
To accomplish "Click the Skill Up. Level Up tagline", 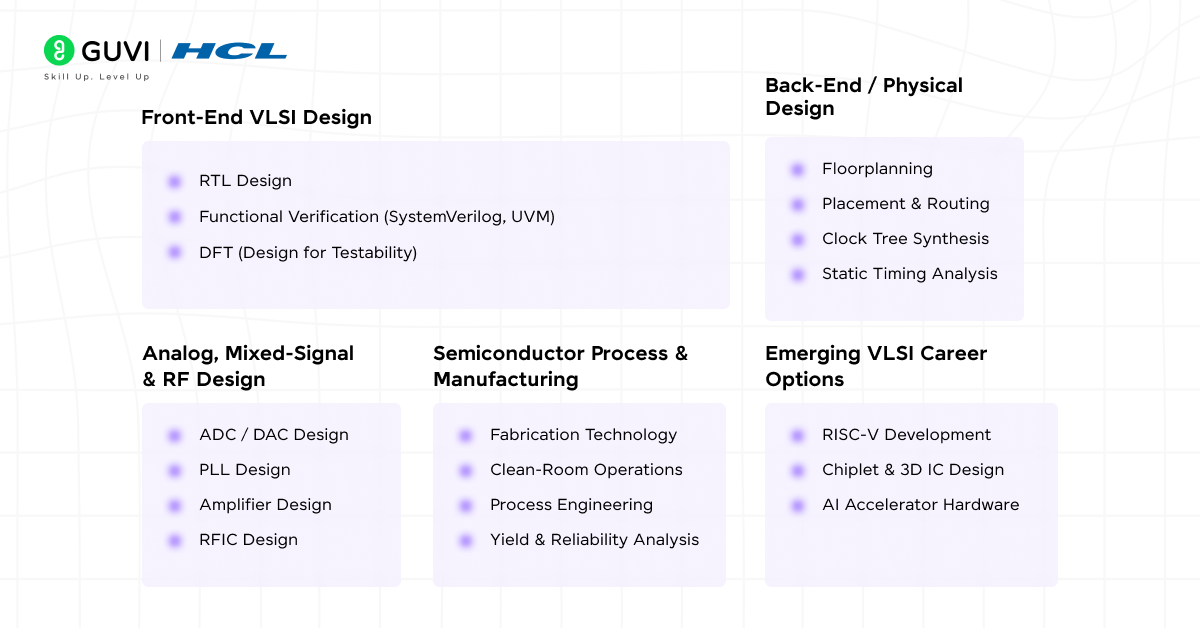I will point(96,77).
